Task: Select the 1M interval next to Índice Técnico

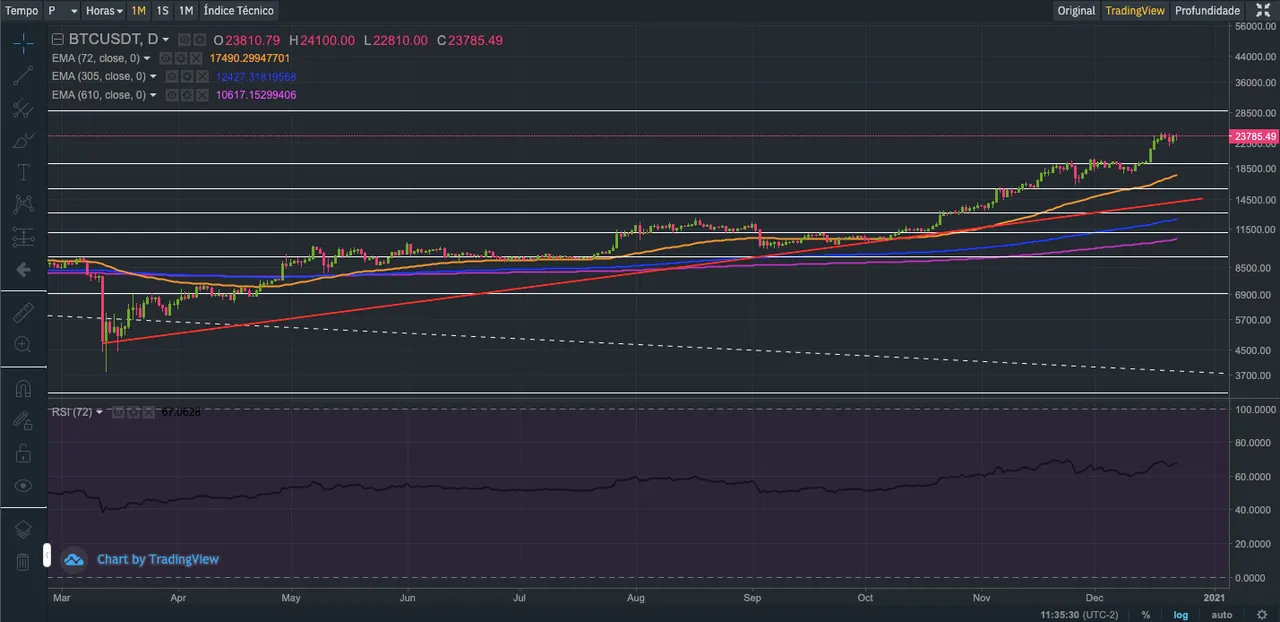Action: [x=186, y=10]
